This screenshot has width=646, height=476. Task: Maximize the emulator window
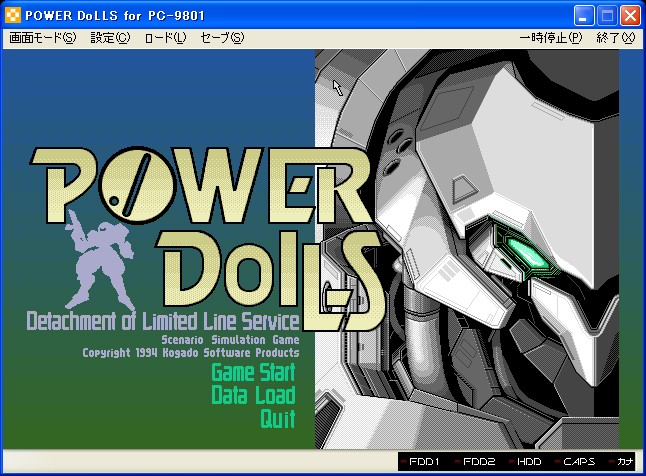pos(608,15)
